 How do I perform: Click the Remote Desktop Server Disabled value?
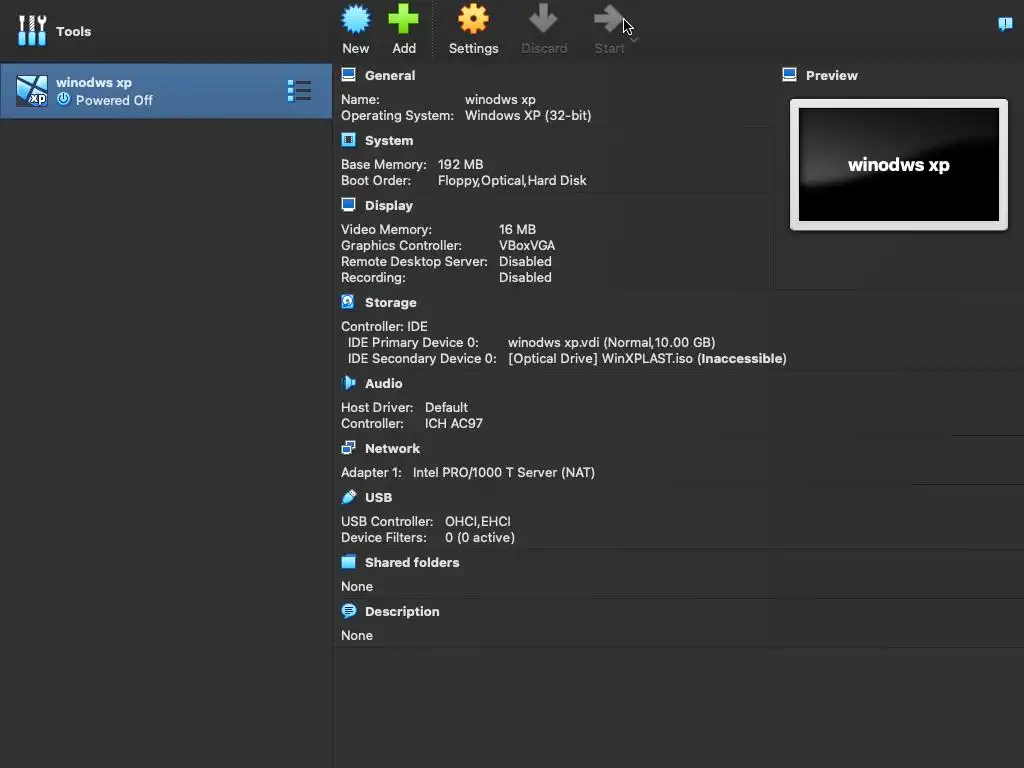click(x=525, y=261)
